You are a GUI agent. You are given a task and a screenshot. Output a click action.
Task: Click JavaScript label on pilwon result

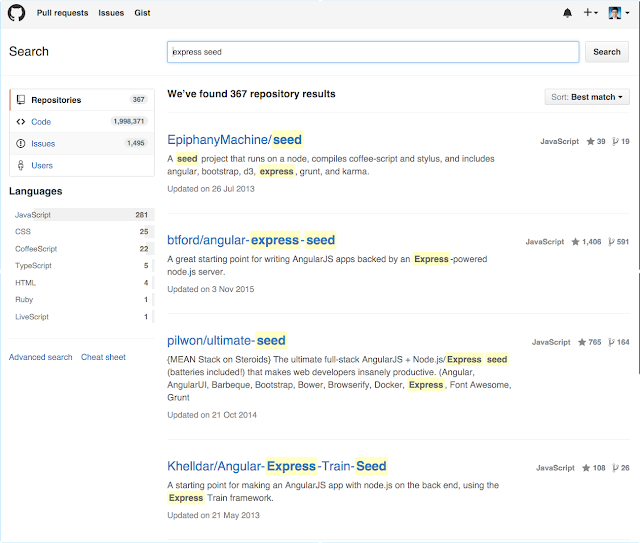(551, 343)
